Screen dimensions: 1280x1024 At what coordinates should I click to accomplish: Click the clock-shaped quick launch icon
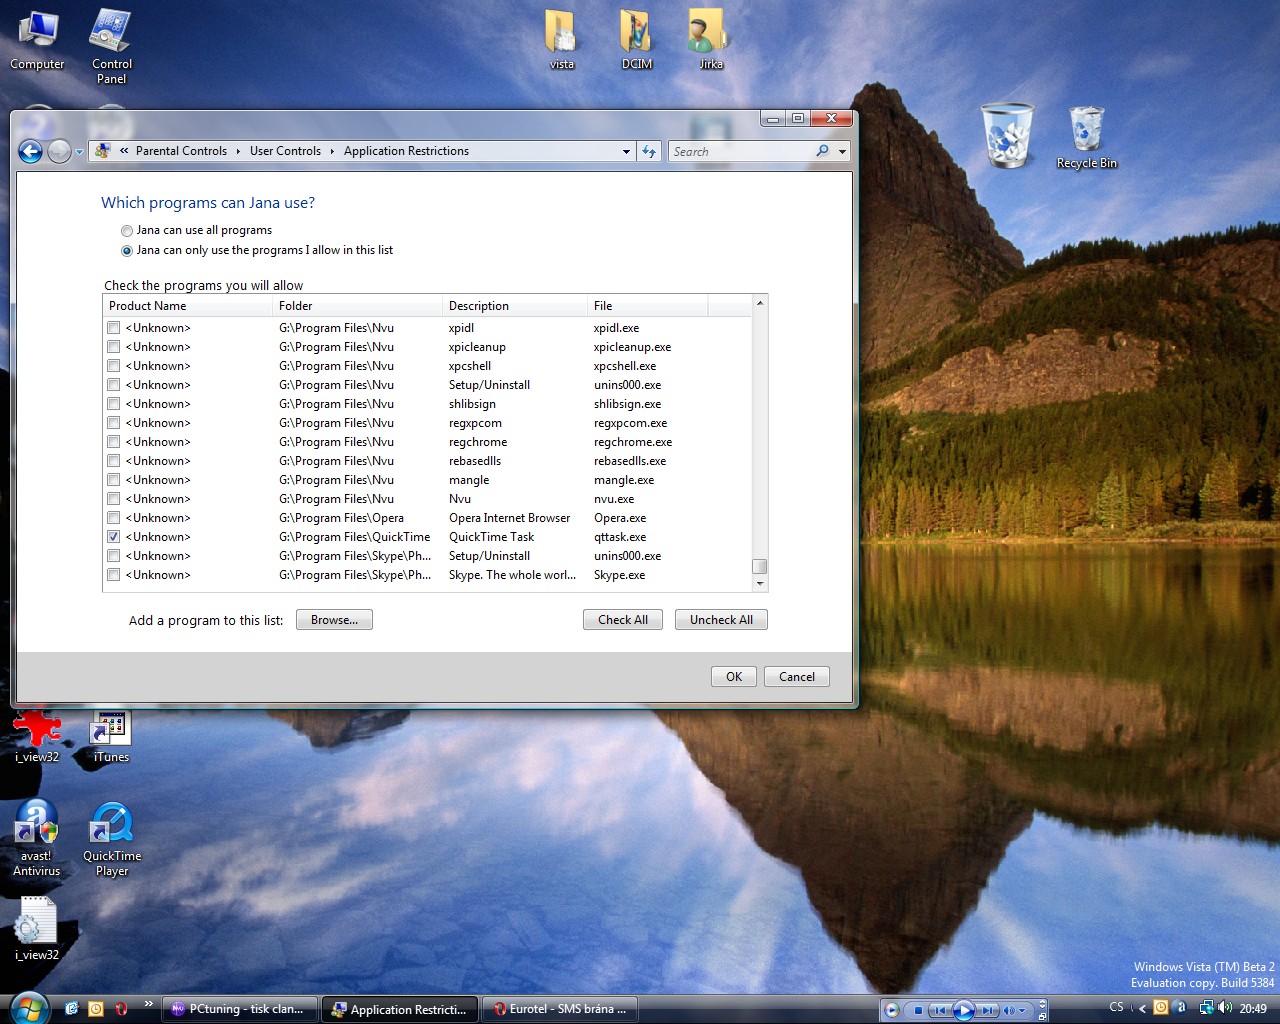[96, 1009]
